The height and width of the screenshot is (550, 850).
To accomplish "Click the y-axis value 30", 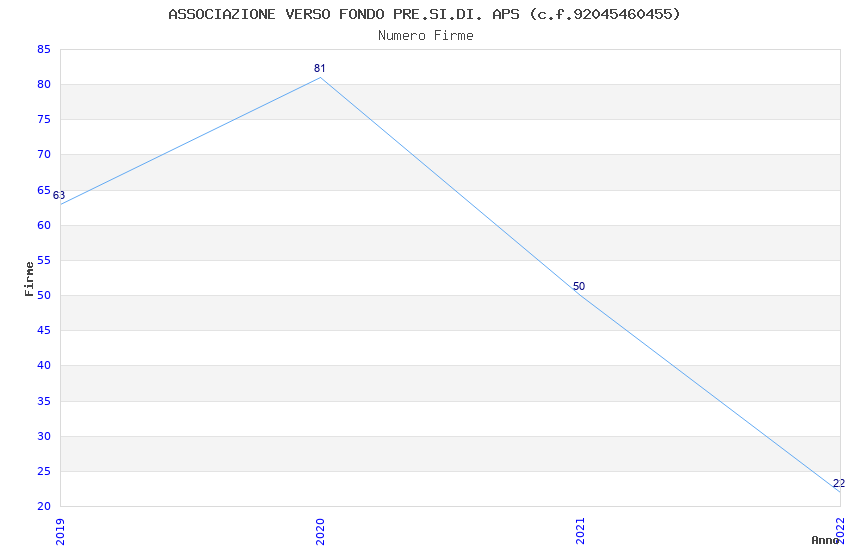I will point(44,436).
